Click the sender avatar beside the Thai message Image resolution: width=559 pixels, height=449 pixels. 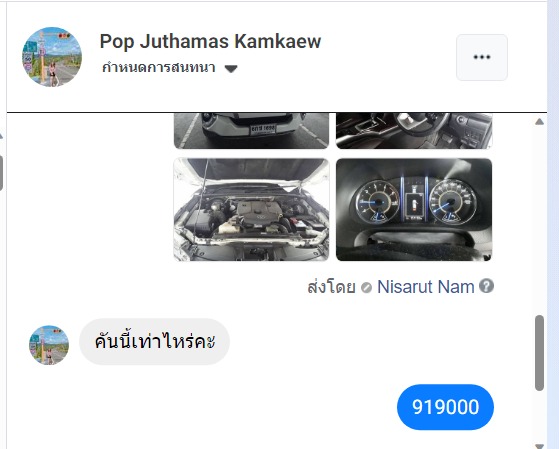(x=49, y=345)
